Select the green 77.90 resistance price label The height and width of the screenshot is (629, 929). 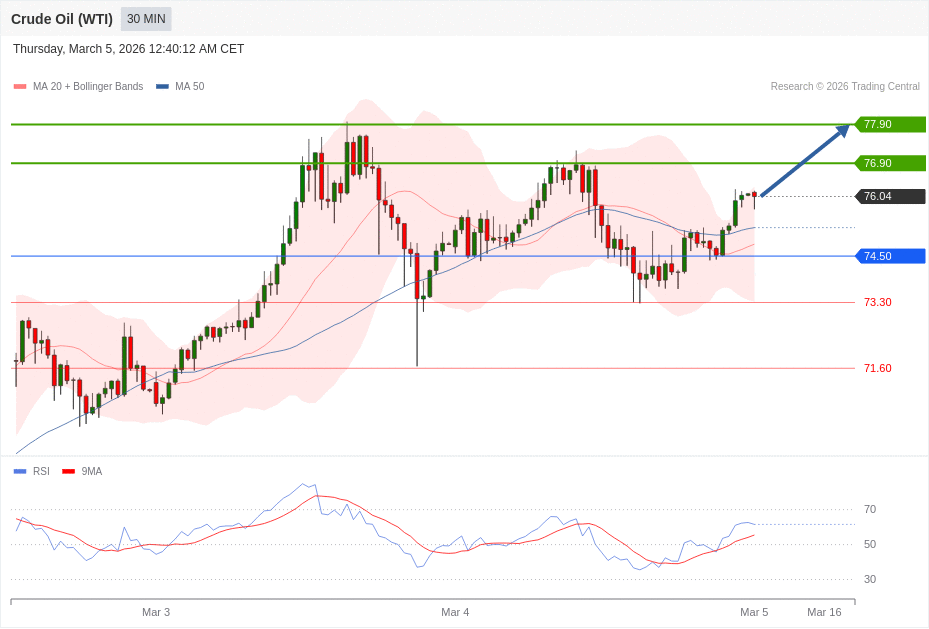coord(889,124)
